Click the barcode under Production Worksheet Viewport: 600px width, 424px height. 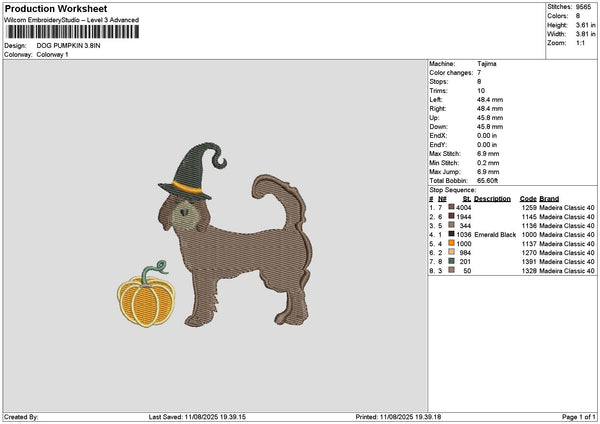click(x=73, y=31)
